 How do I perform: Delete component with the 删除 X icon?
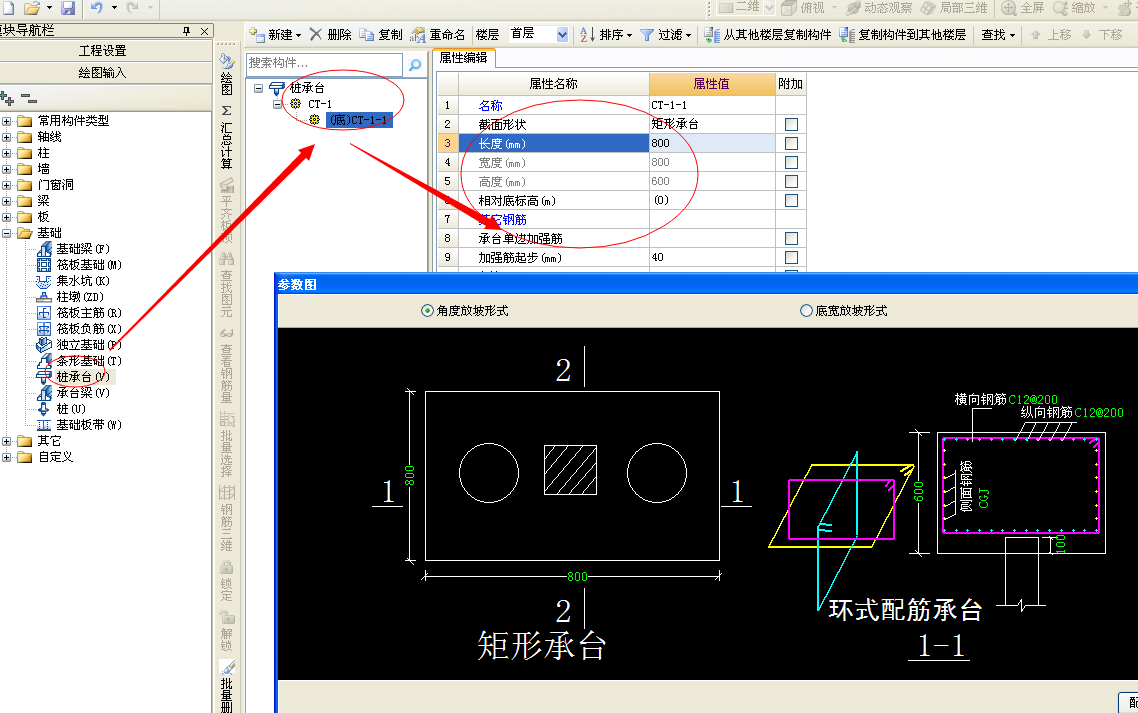[316, 34]
